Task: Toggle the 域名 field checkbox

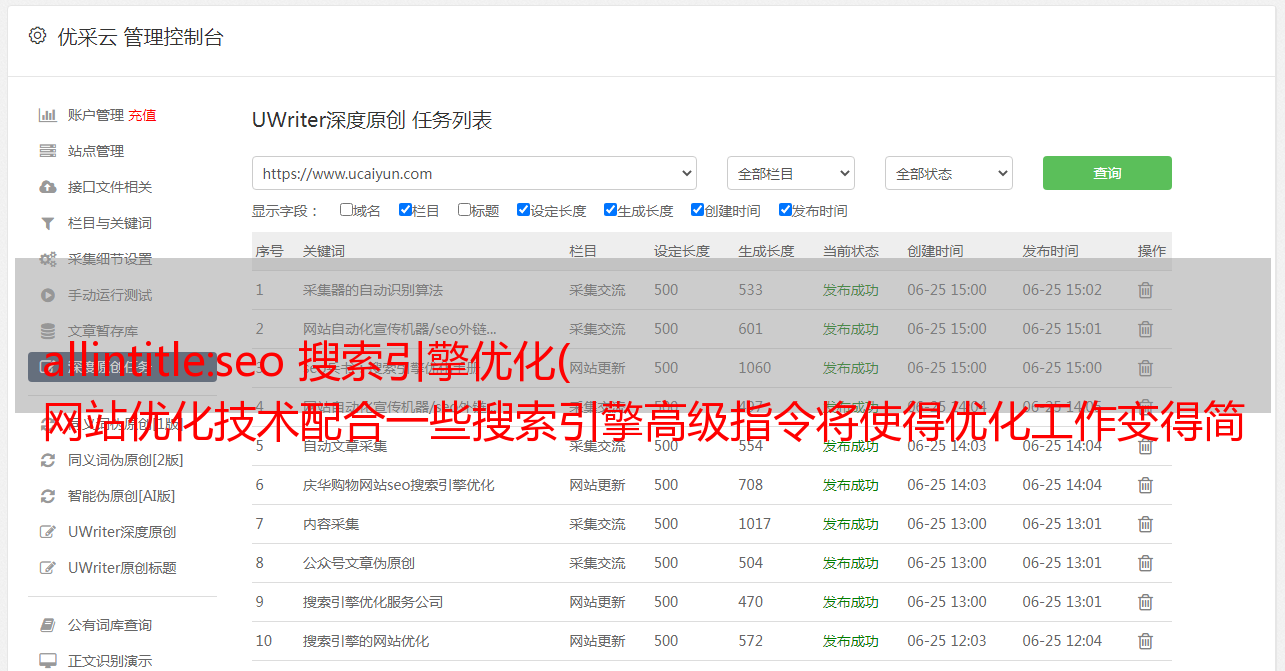Action: (x=346, y=210)
